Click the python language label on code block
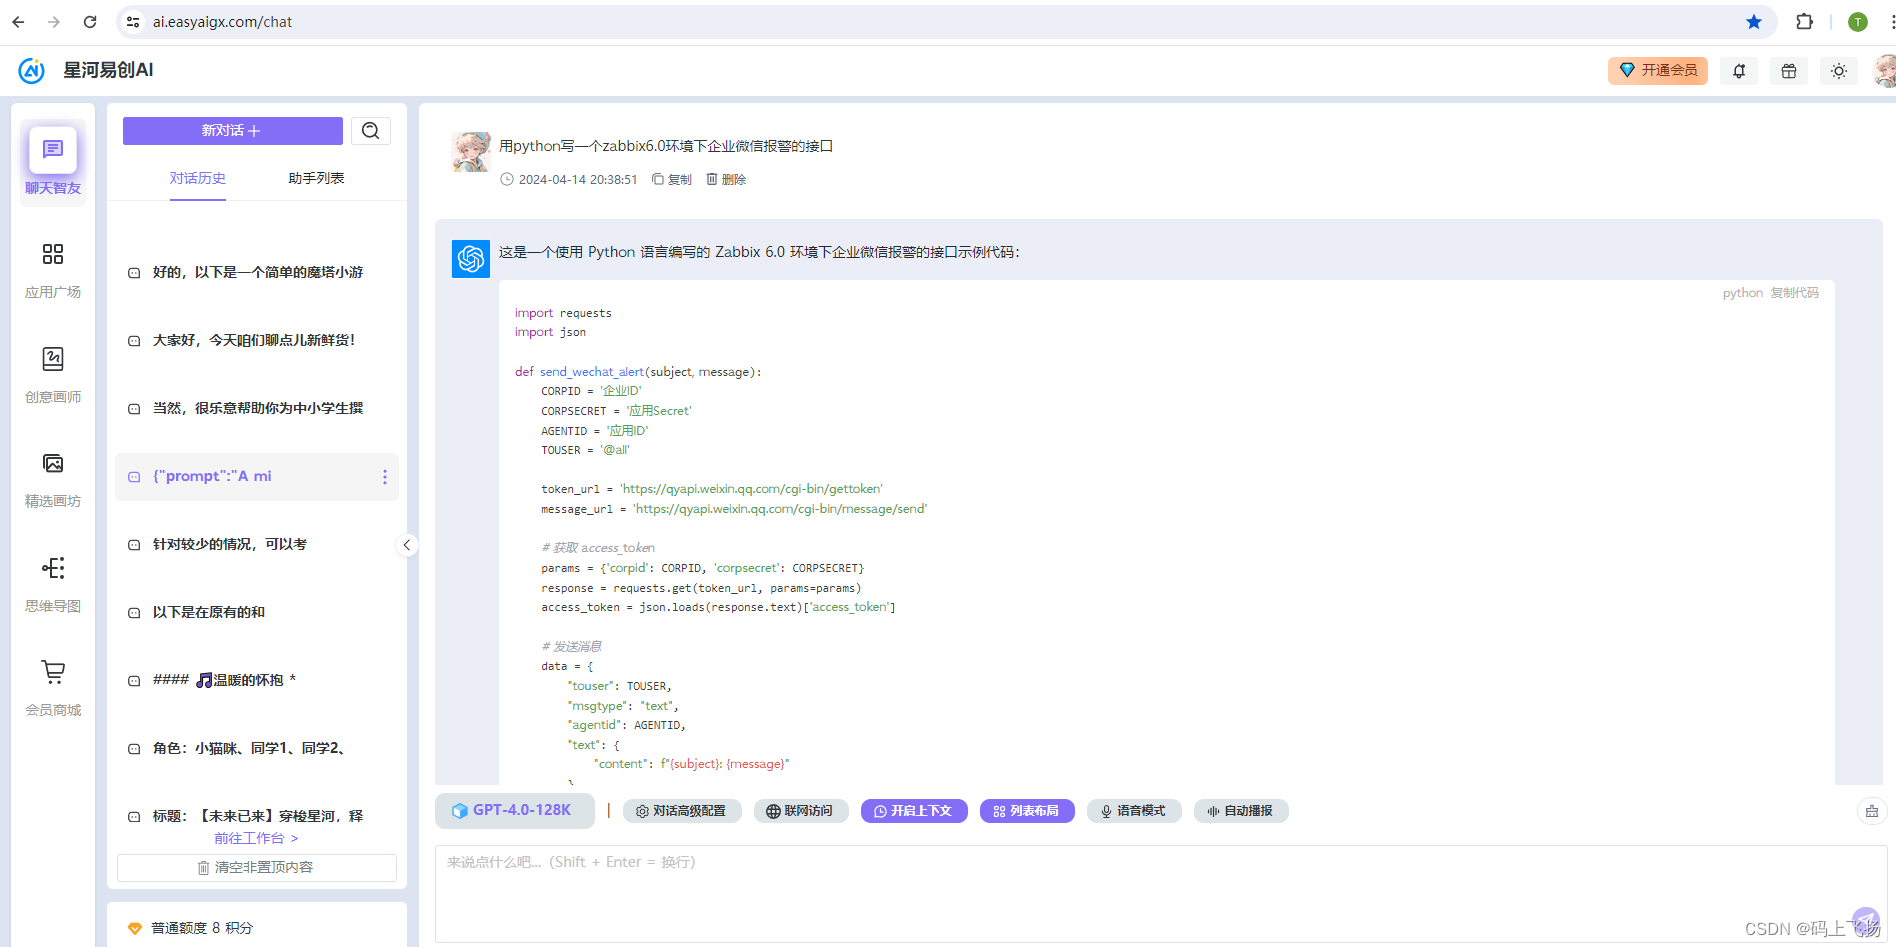The image size is (1896, 947). [x=1742, y=293]
